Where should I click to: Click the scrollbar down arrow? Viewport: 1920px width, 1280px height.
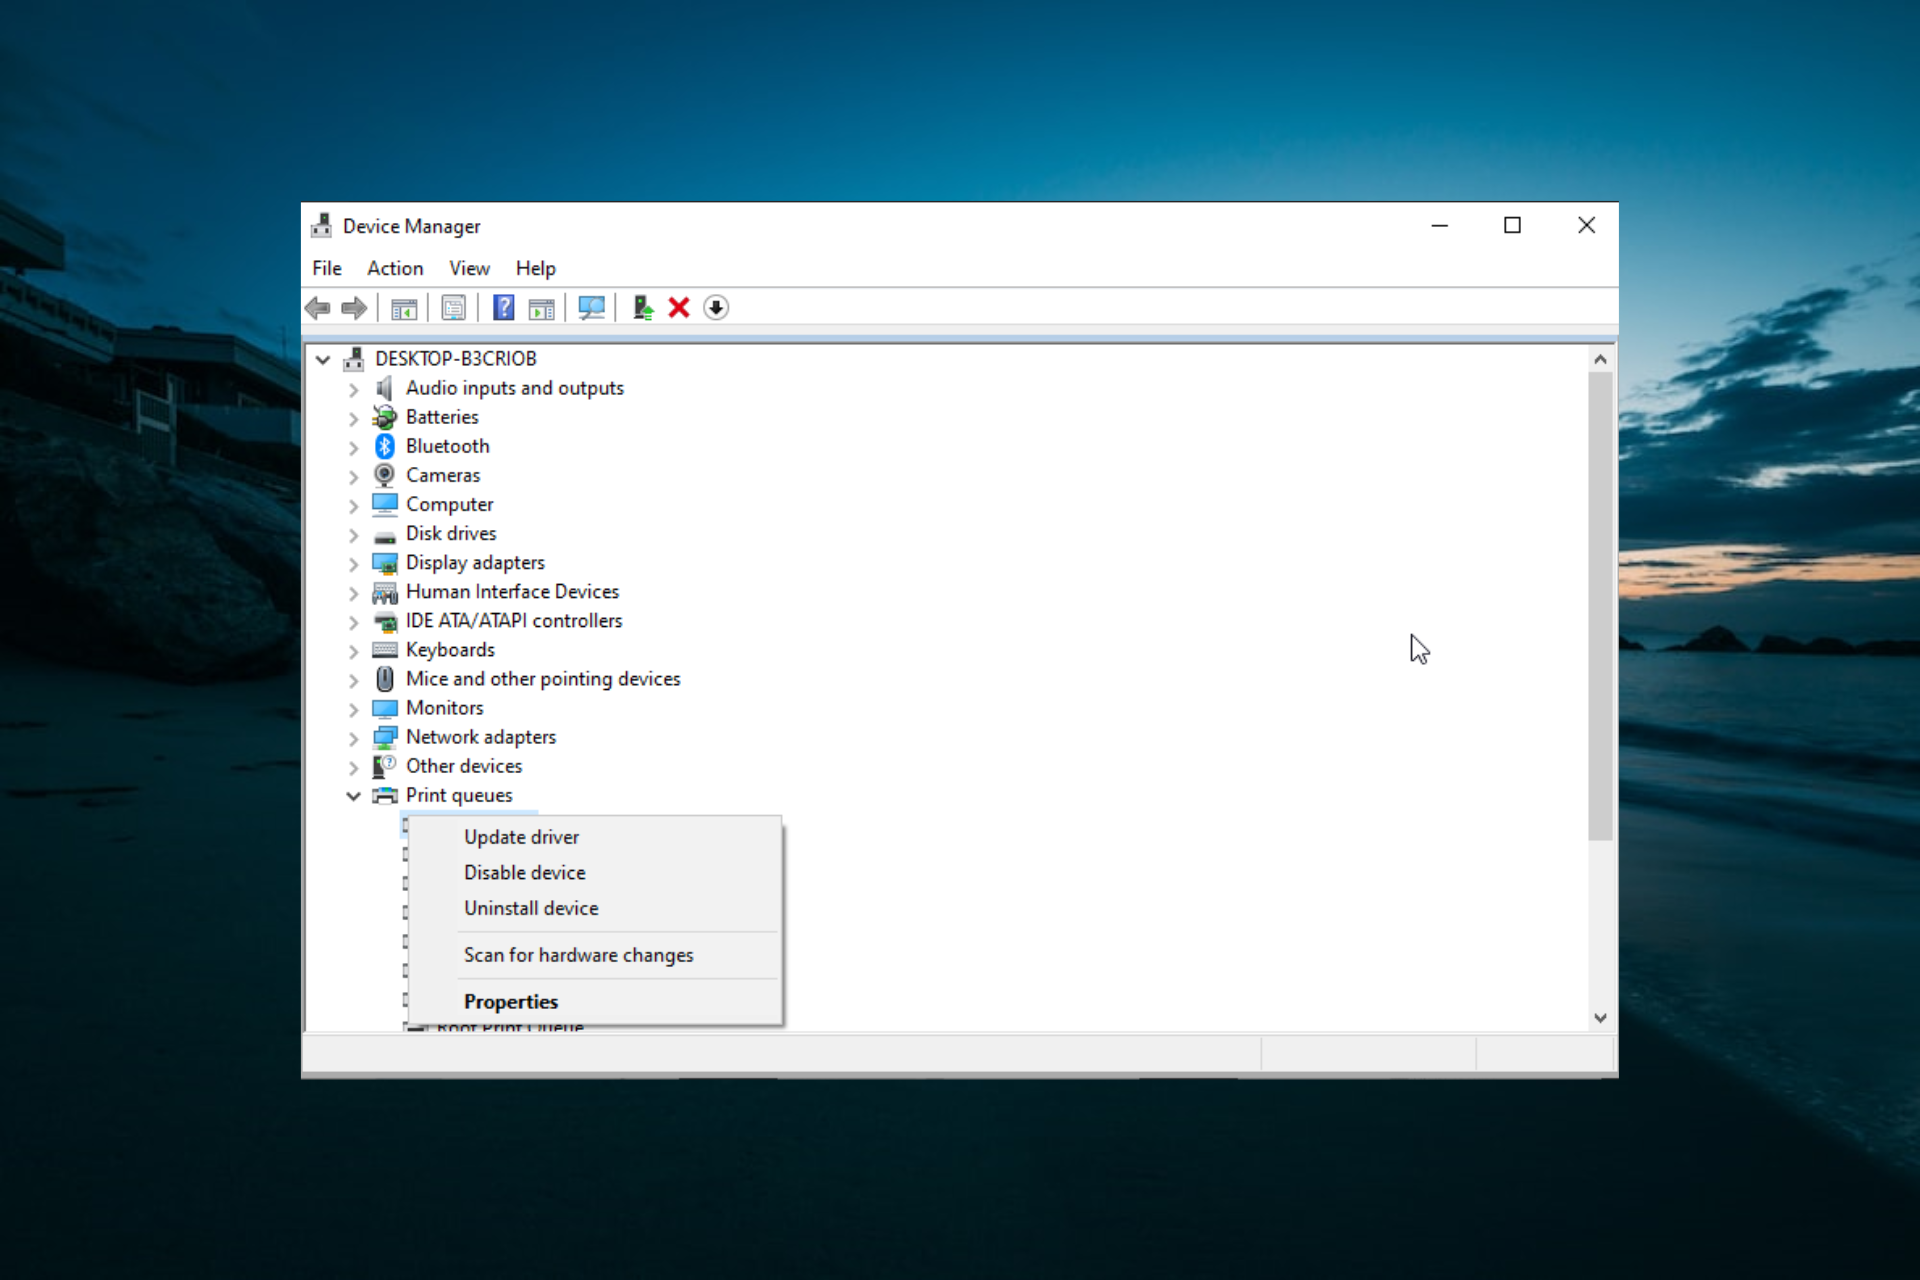(x=1600, y=1018)
